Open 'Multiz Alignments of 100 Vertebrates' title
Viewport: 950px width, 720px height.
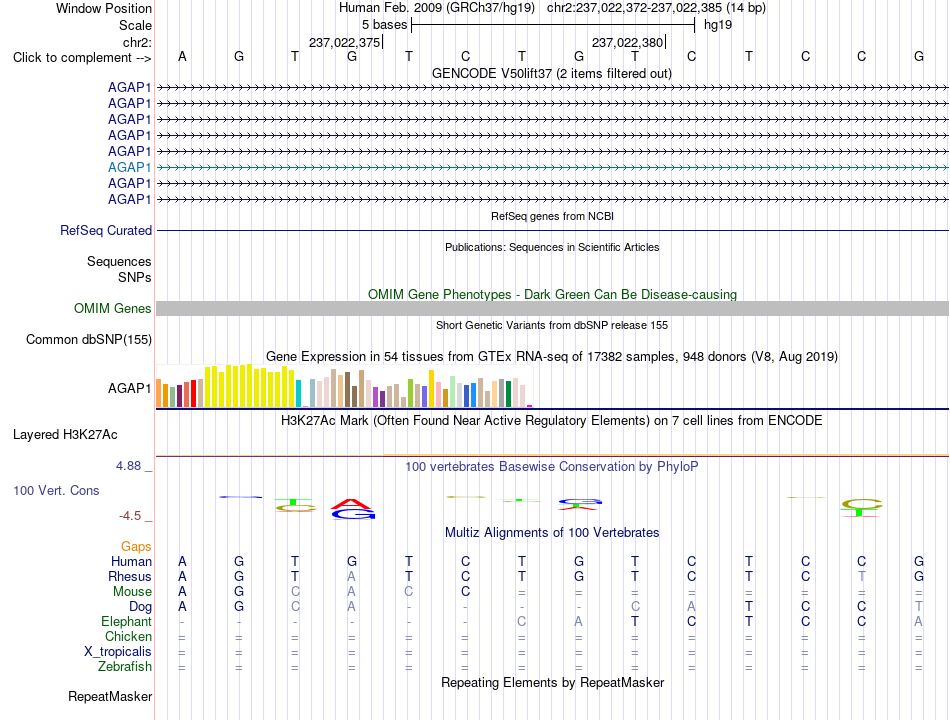tap(552, 533)
